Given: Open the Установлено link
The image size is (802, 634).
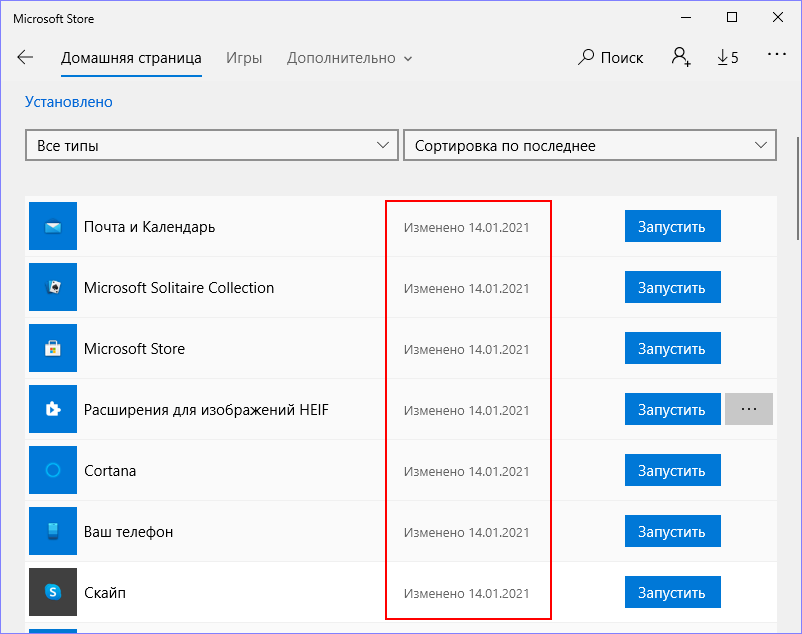Looking at the screenshot, I should click(69, 102).
